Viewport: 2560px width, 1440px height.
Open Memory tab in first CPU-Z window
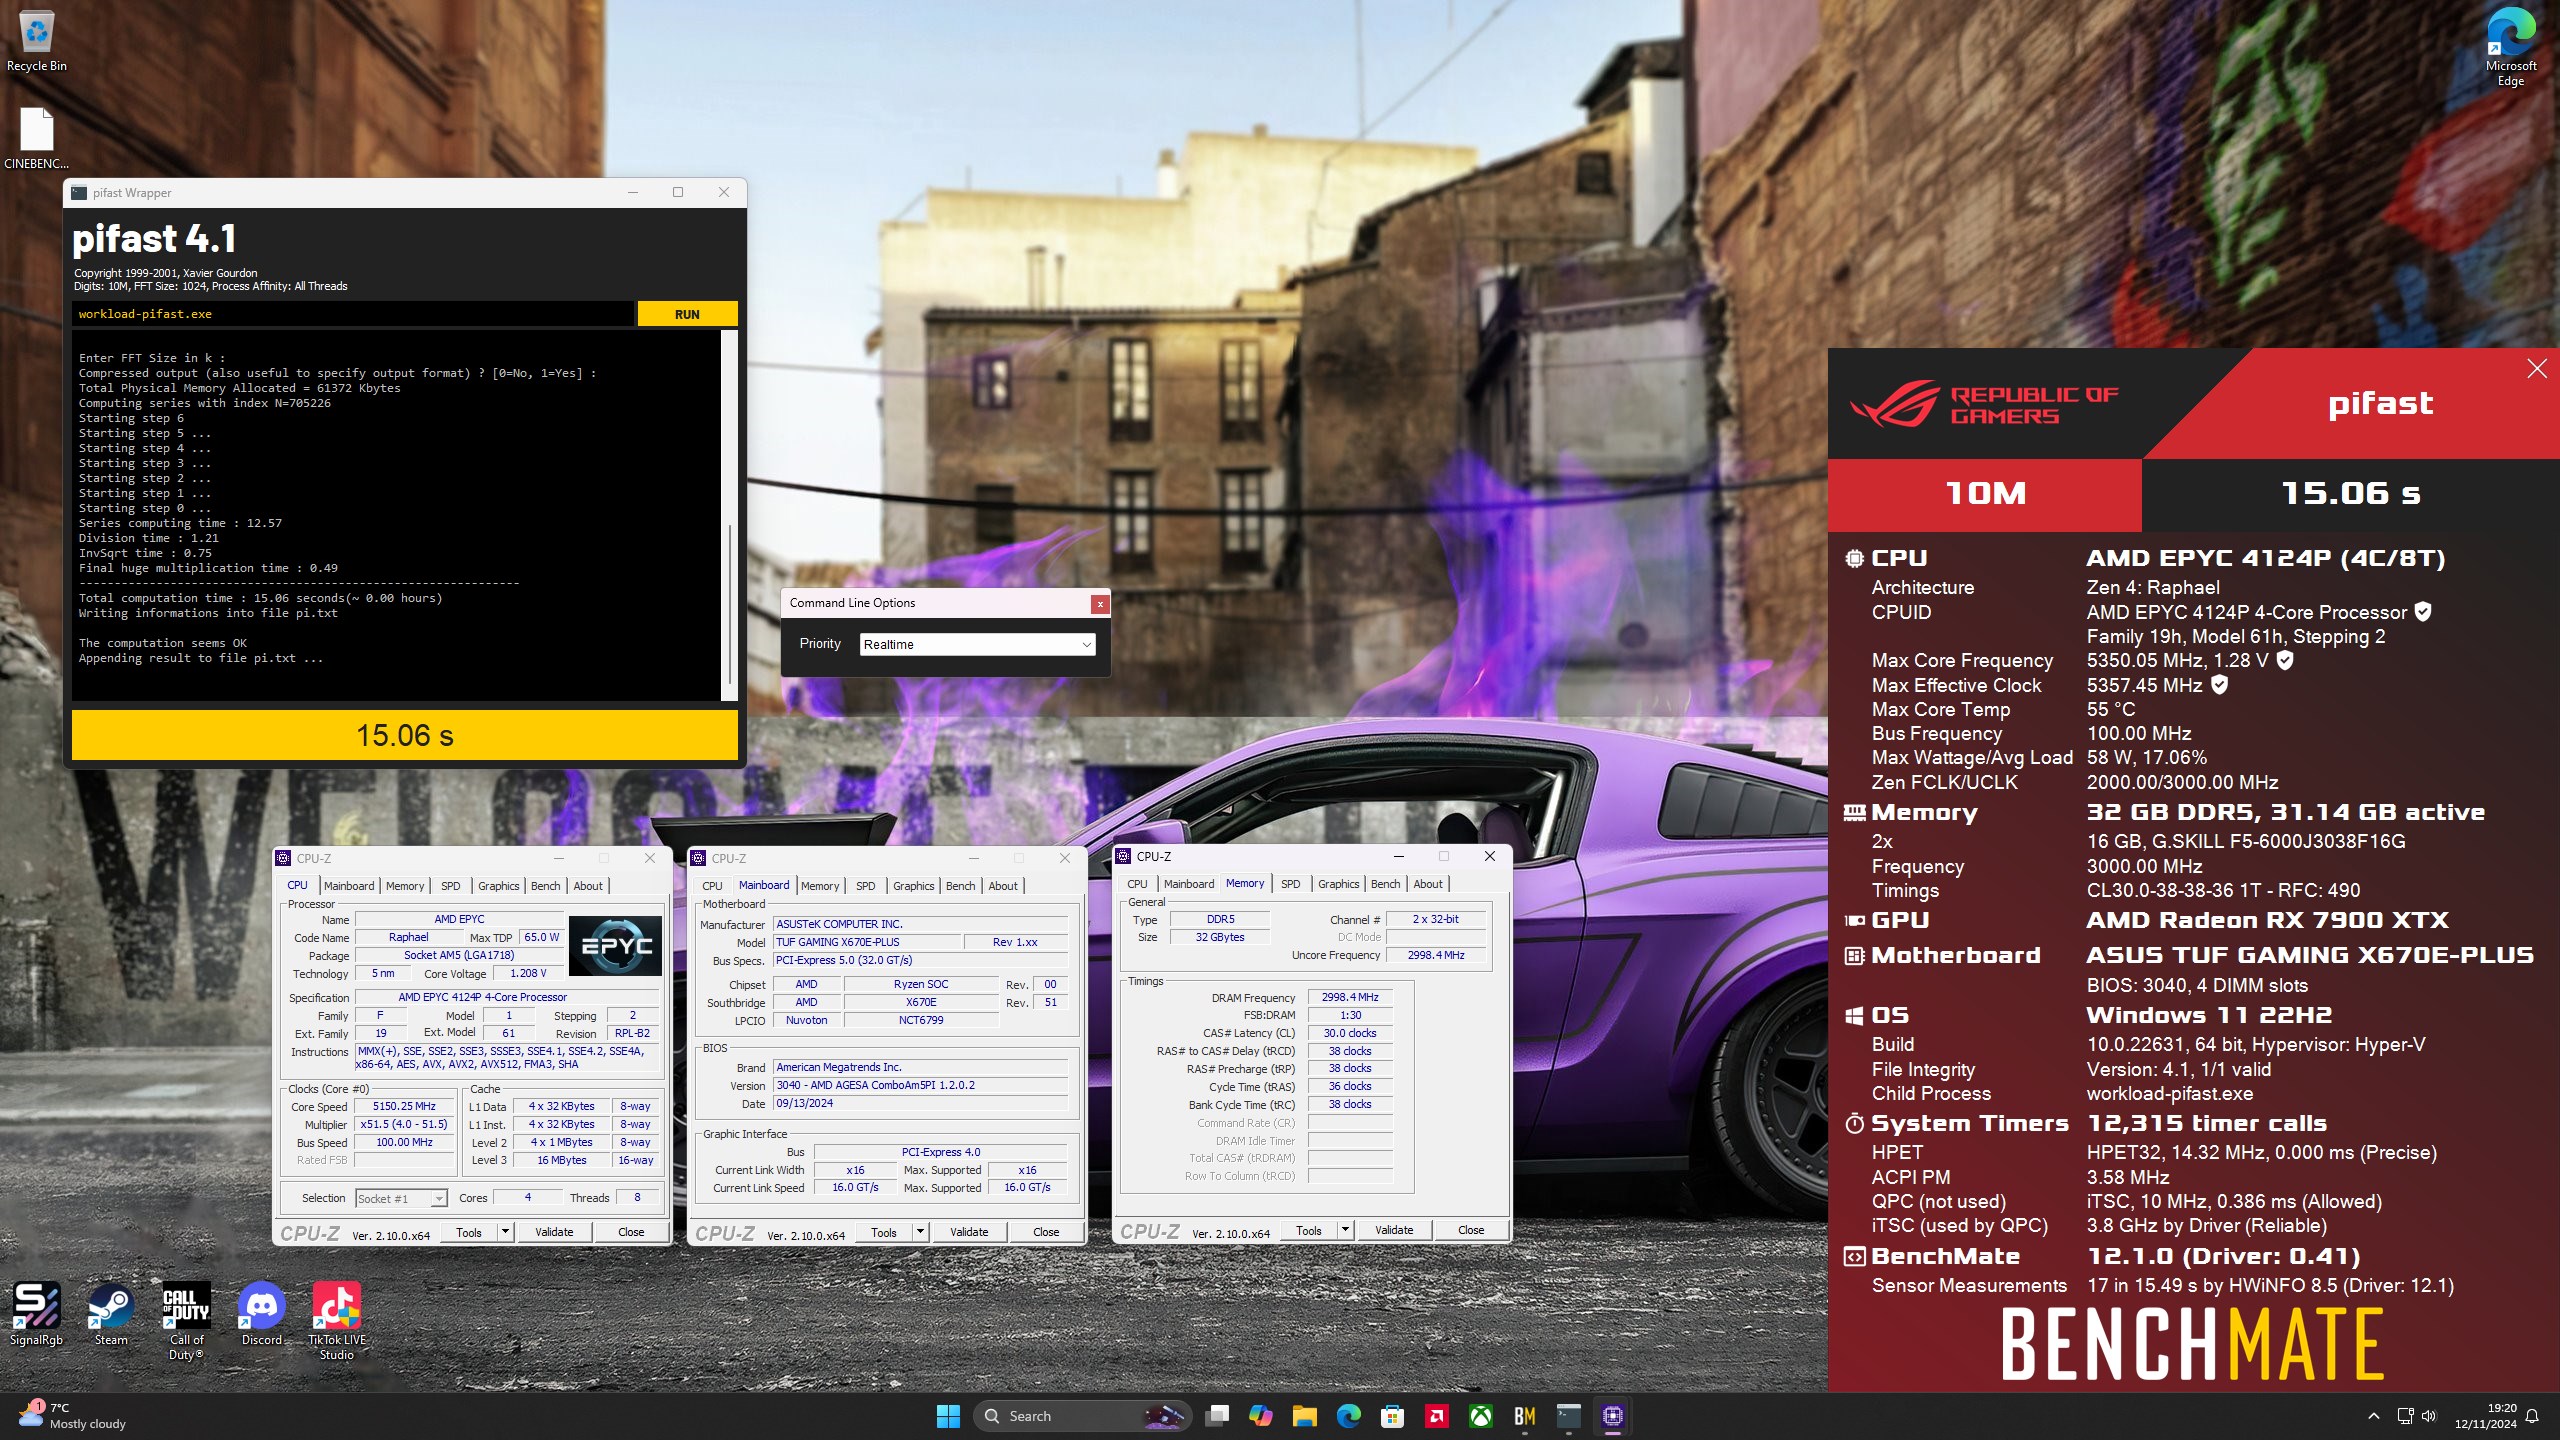405,886
